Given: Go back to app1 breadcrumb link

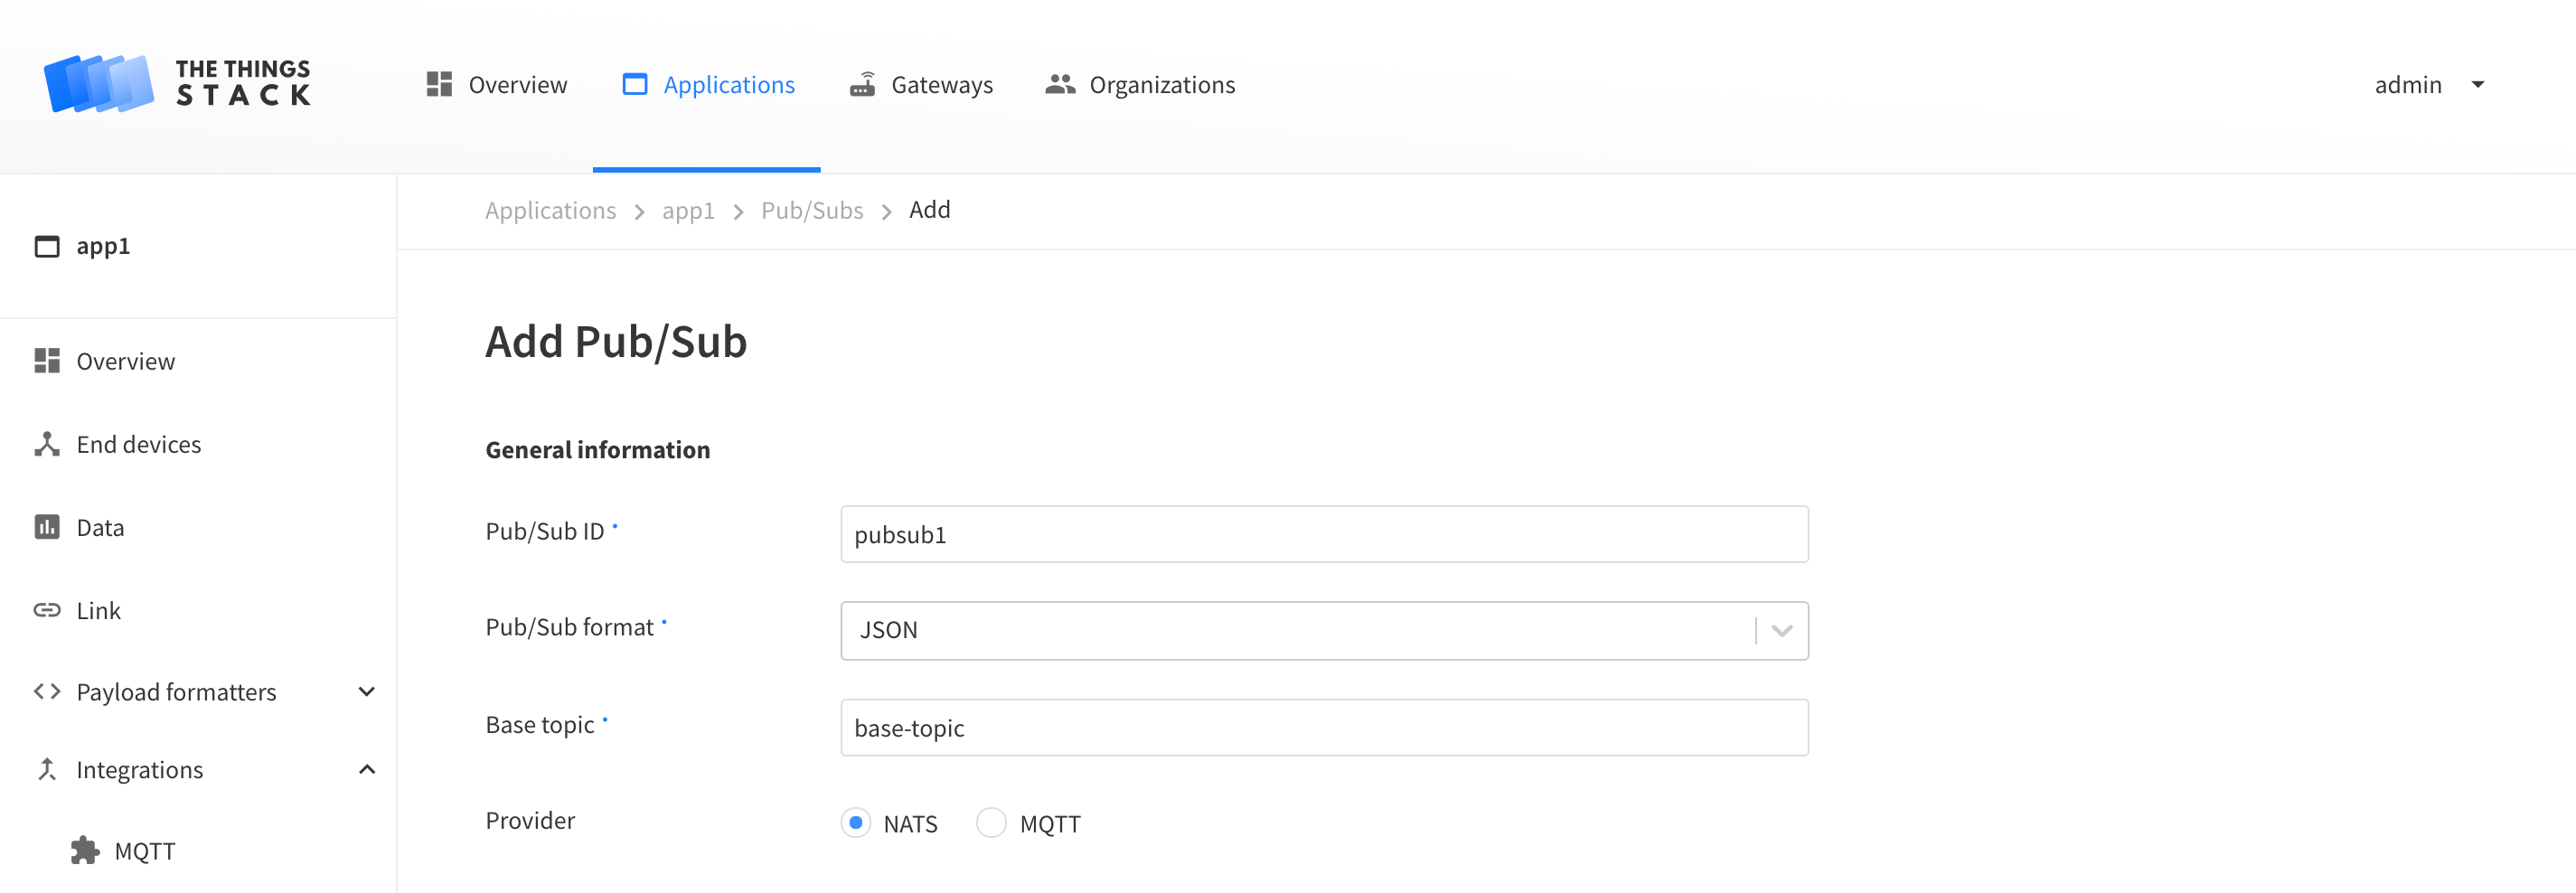Looking at the screenshot, I should click(x=688, y=211).
